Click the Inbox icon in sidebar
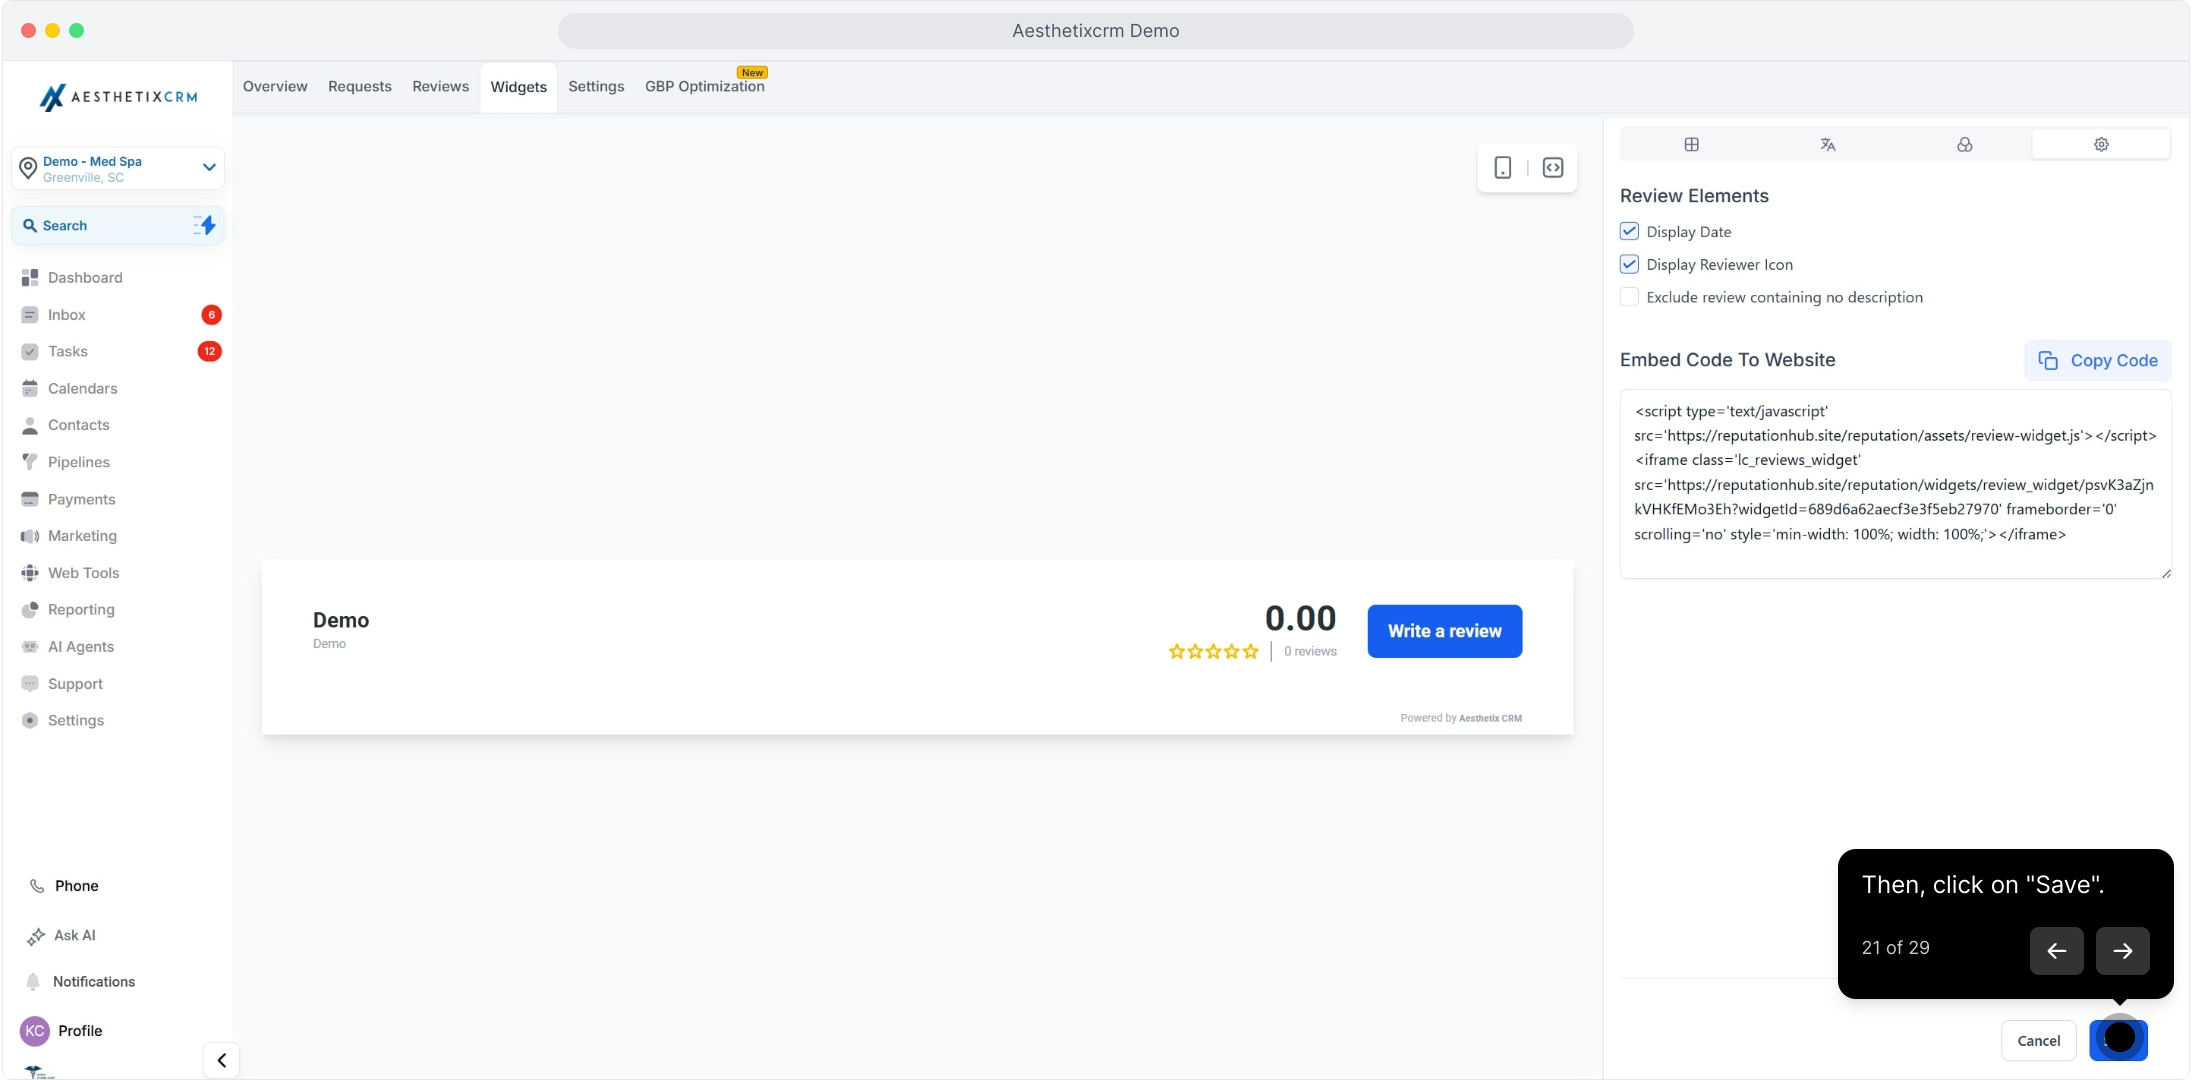The width and height of the screenshot is (2192, 1080). [x=30, y=314]
